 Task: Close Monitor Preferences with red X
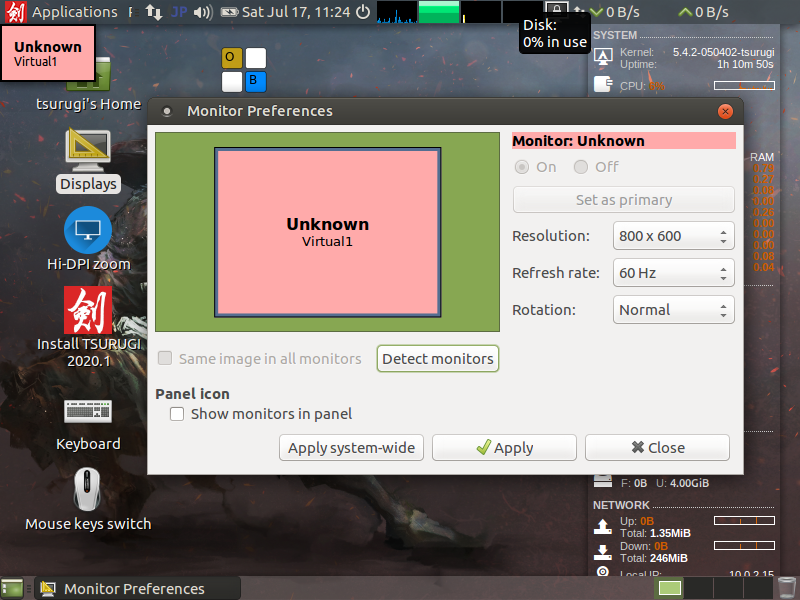point(725,111)
